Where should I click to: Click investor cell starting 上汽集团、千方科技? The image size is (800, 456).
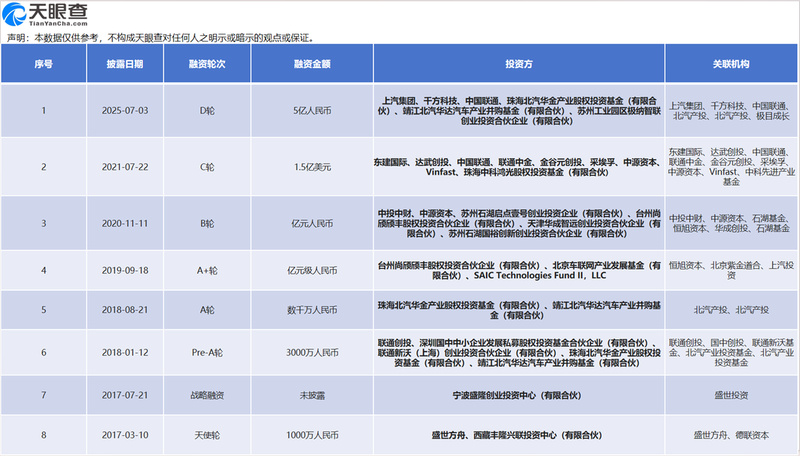click(519, 111)
